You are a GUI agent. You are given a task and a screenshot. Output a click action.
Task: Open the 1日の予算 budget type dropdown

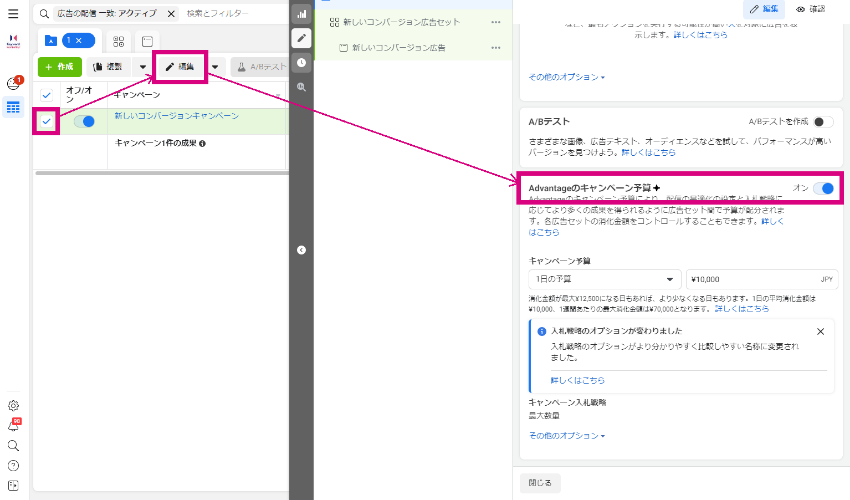[604, 279]
